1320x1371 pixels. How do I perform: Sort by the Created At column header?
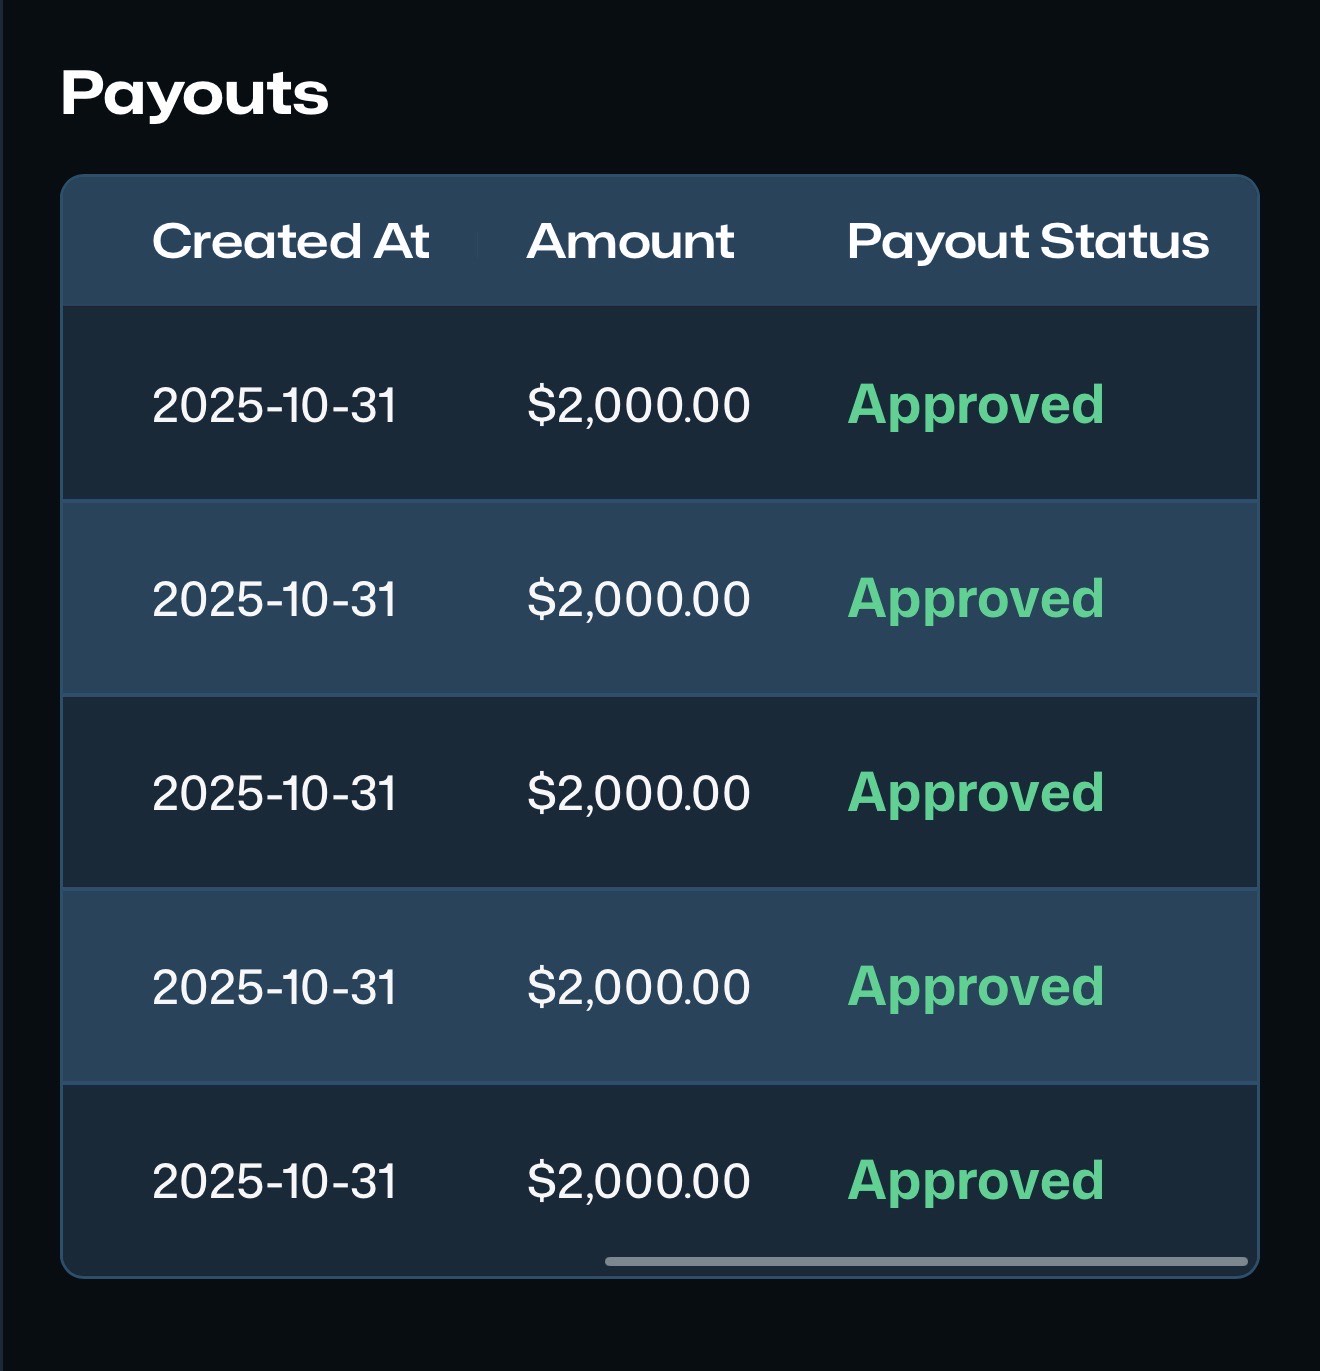[x=290, y=241]
